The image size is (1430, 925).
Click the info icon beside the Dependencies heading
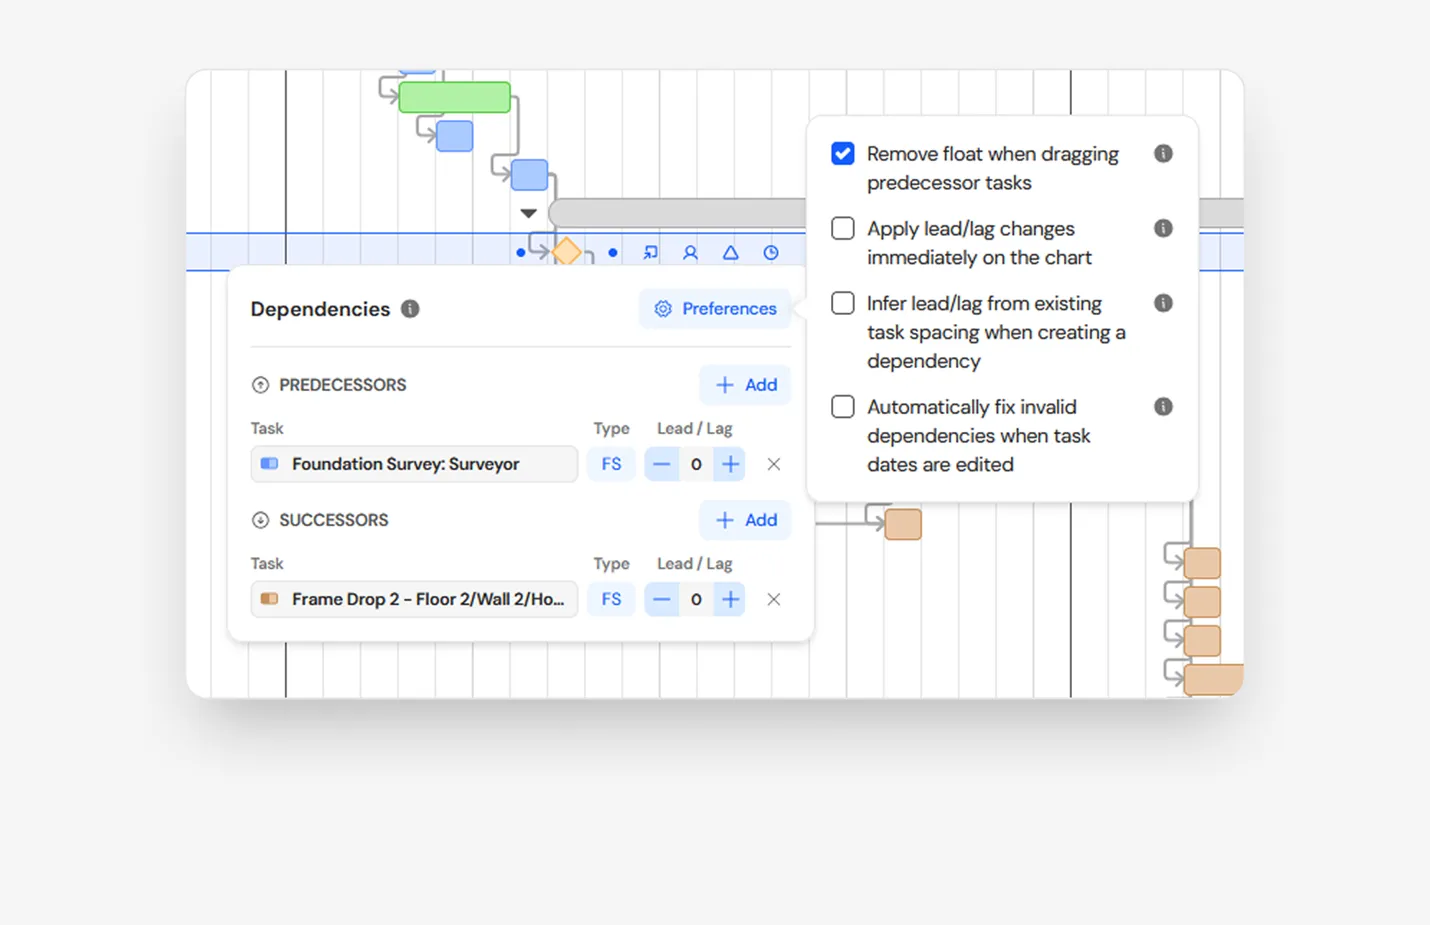tap(410, 309)
